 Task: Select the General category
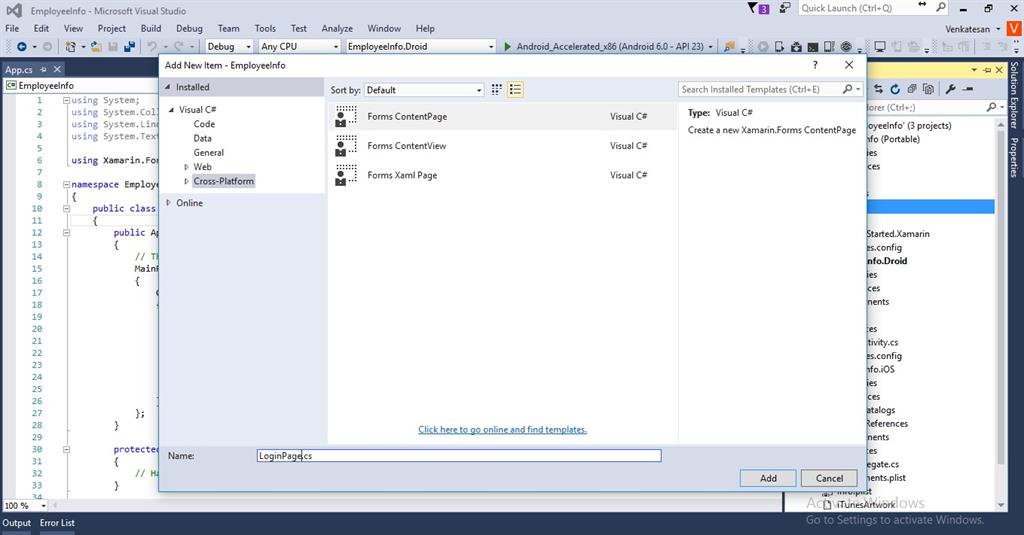pyautogui.click(x=209, y=153)
